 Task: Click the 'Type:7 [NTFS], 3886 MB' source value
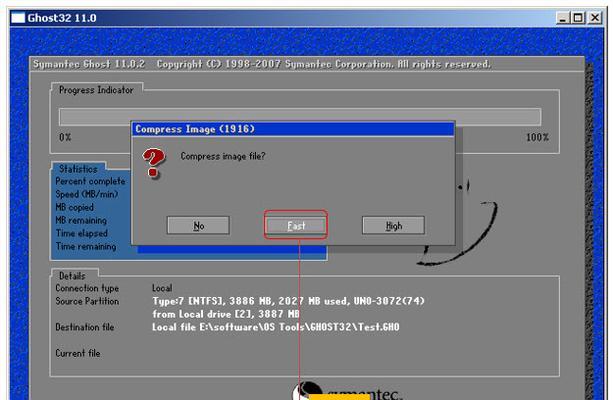click(x=288, y=301)
